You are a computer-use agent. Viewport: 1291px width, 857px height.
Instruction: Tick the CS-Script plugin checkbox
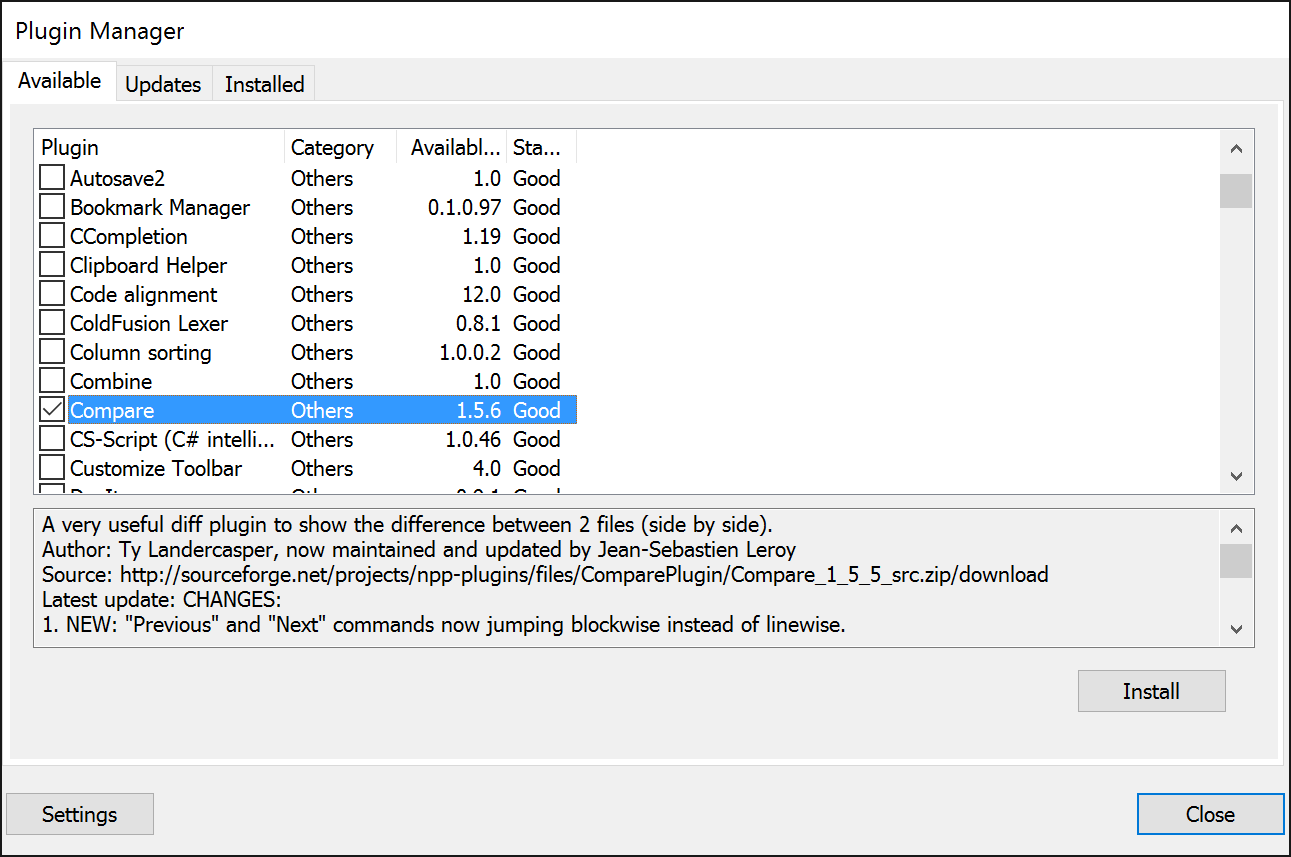(52, 439)
